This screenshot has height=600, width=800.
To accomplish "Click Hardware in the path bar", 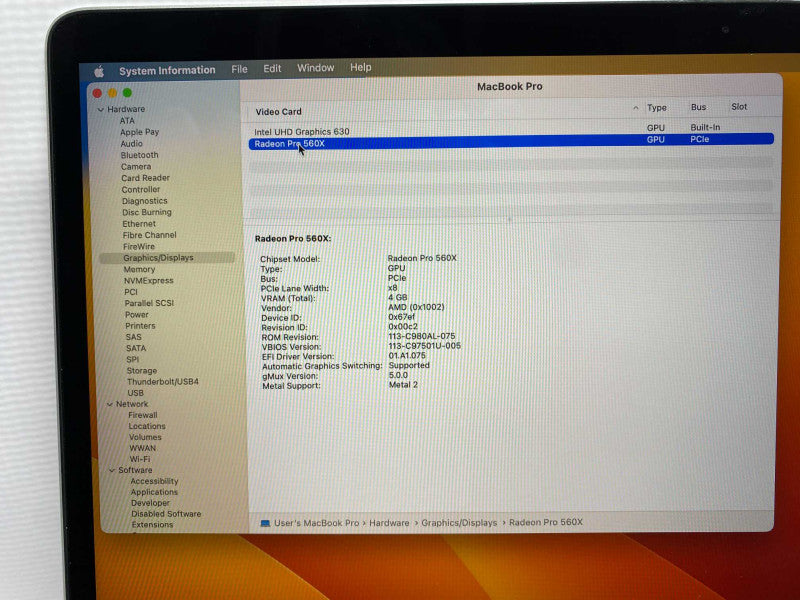I will (x=389, y=523).
